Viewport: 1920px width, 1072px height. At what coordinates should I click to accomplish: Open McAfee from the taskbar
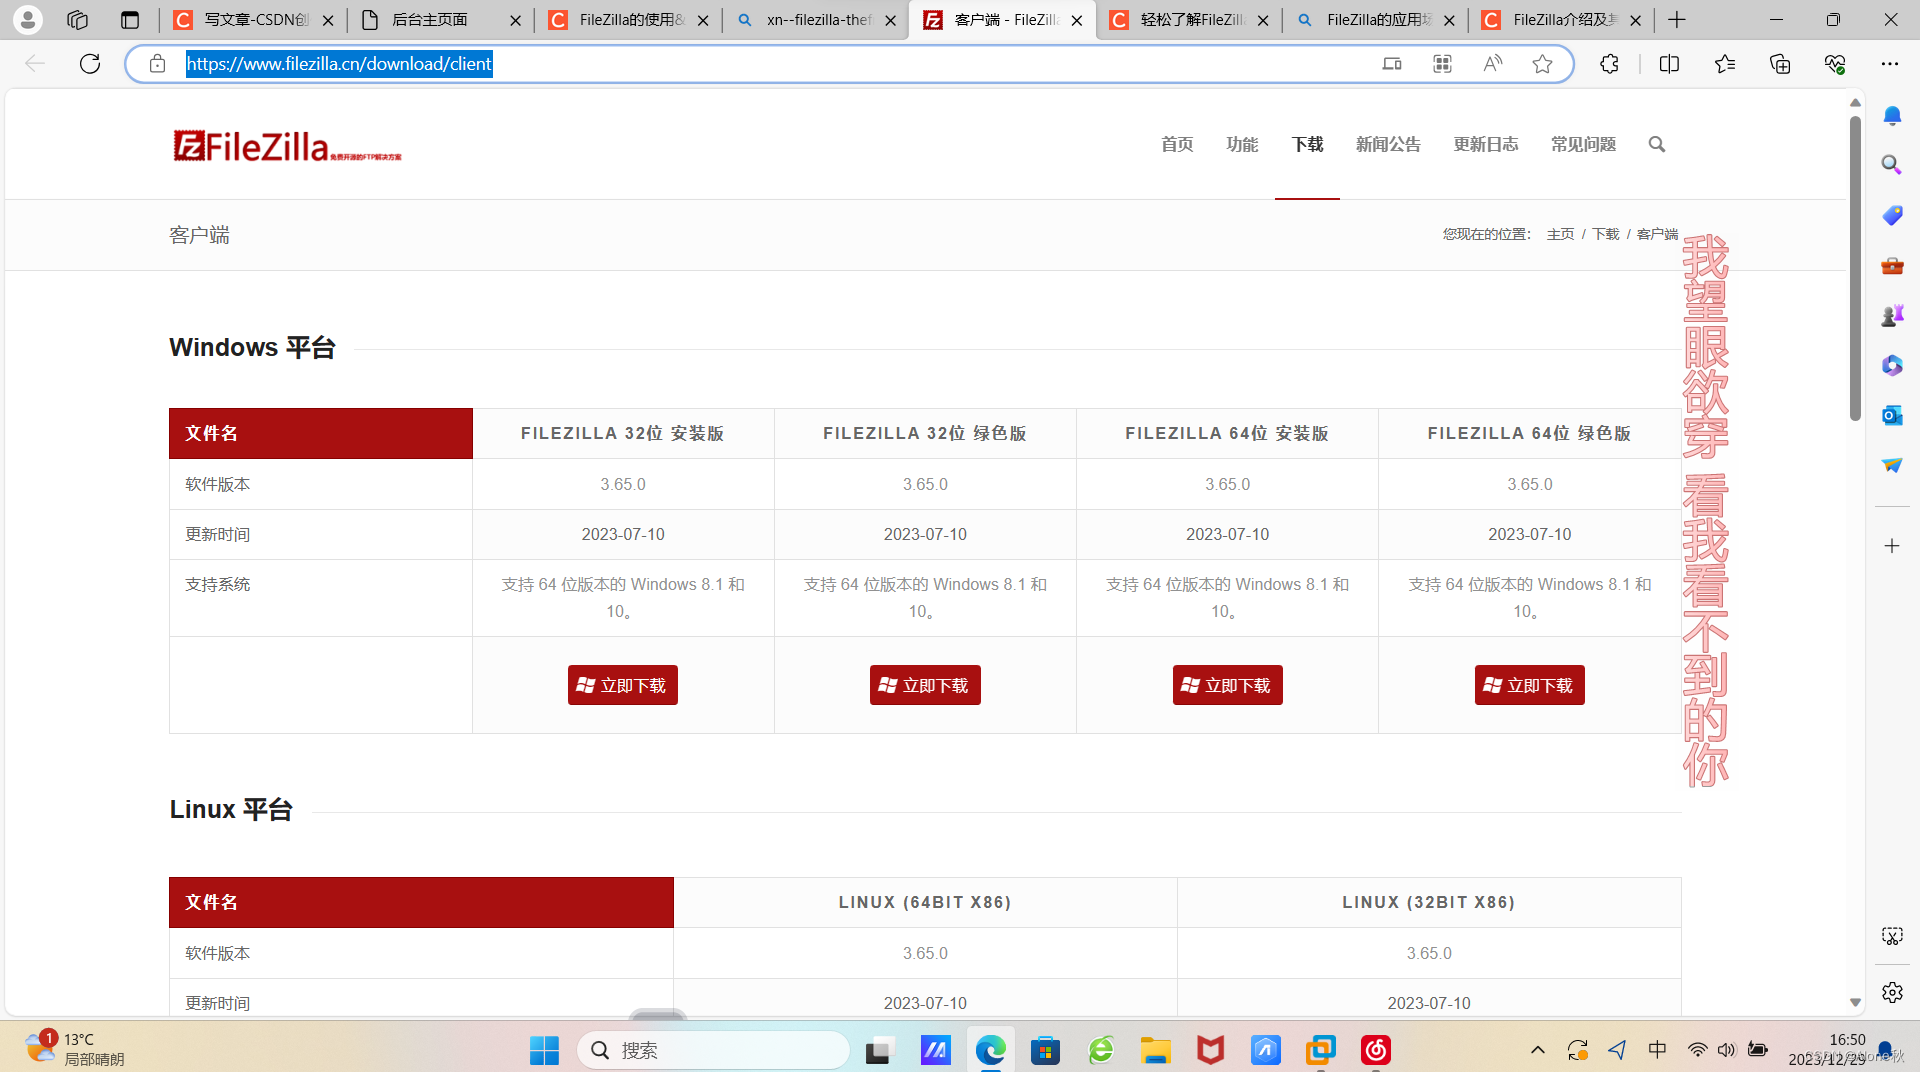point(1210,1050)
